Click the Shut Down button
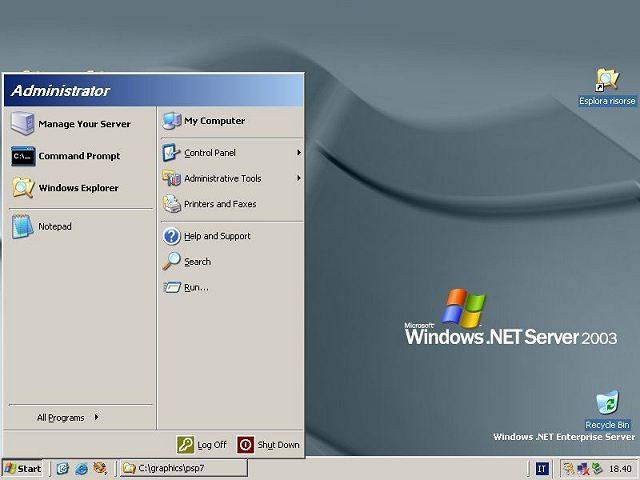The height and width of the screenshot is (480, 640). [x=269, y=444]
